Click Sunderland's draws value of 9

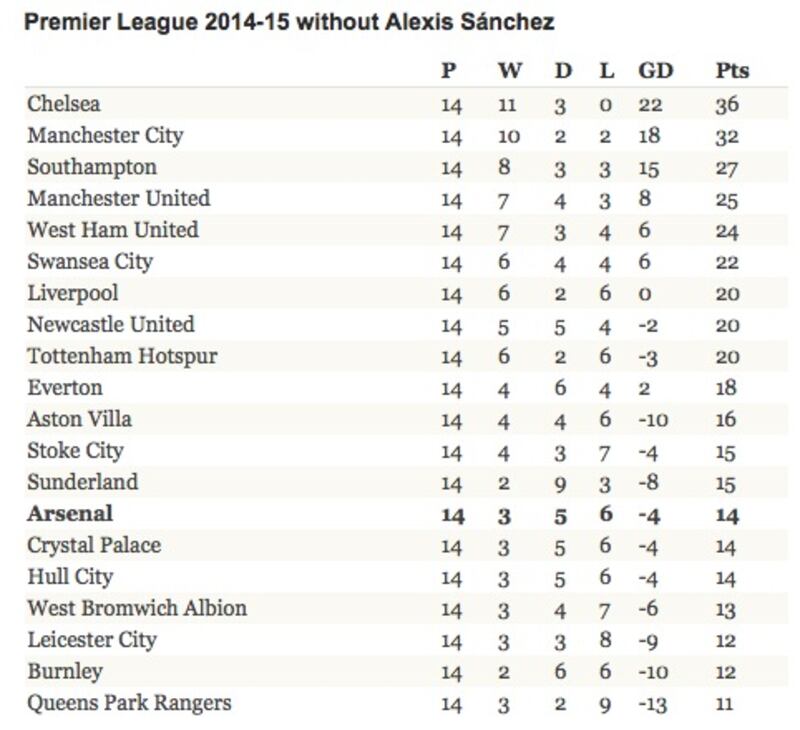tap(560, 484)
